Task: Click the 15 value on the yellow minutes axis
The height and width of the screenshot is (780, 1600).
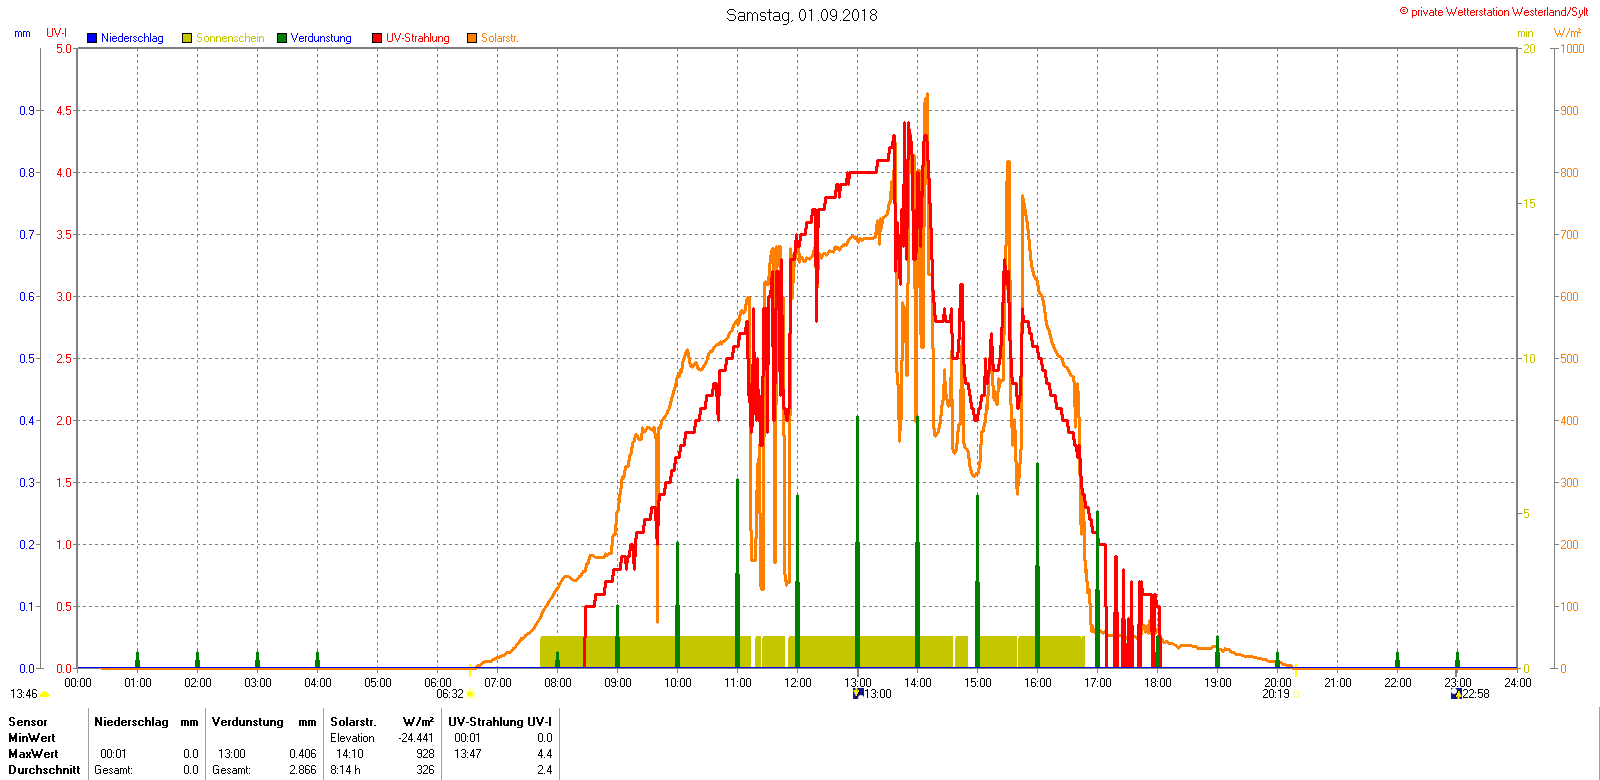Action: [x=1529, y=204]
